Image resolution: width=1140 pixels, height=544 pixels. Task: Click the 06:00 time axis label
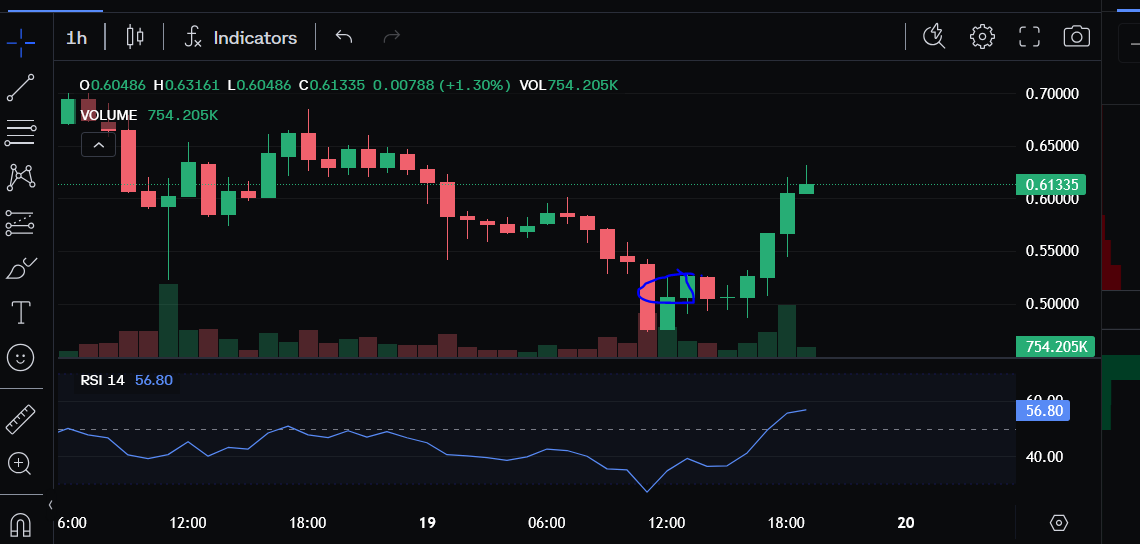[547, 523]
